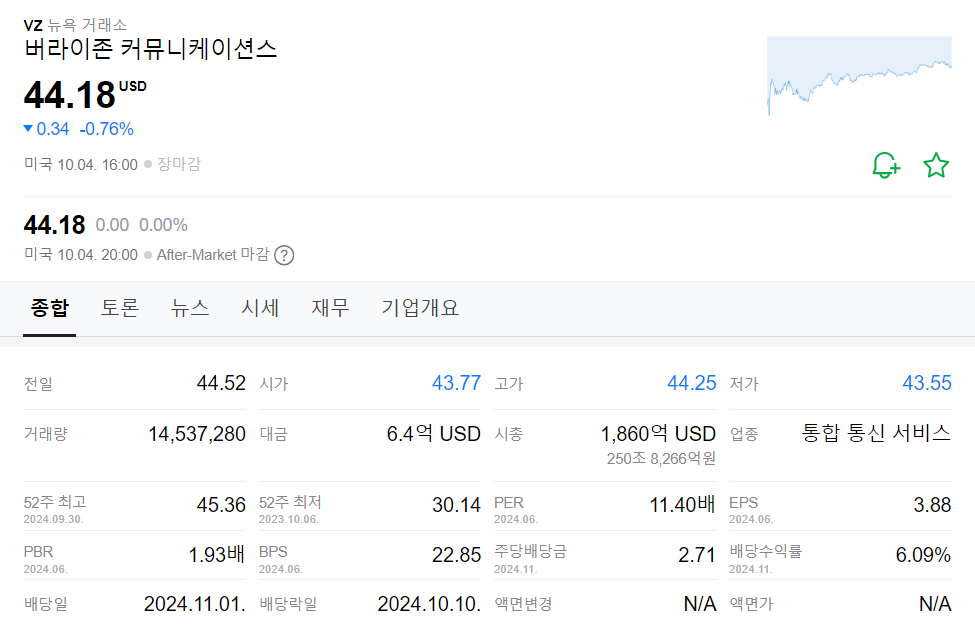Click the 거래량 value 14,537,280

point(197,434)
